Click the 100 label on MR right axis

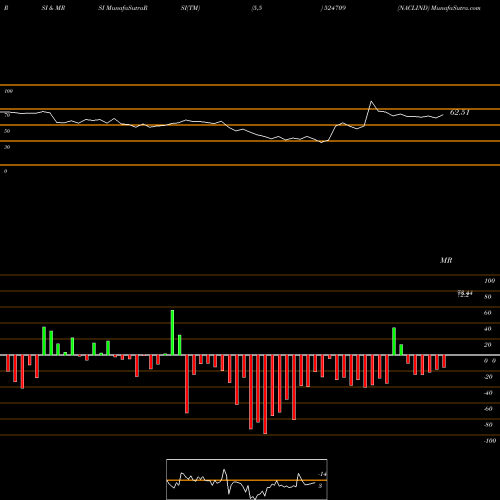489,281
